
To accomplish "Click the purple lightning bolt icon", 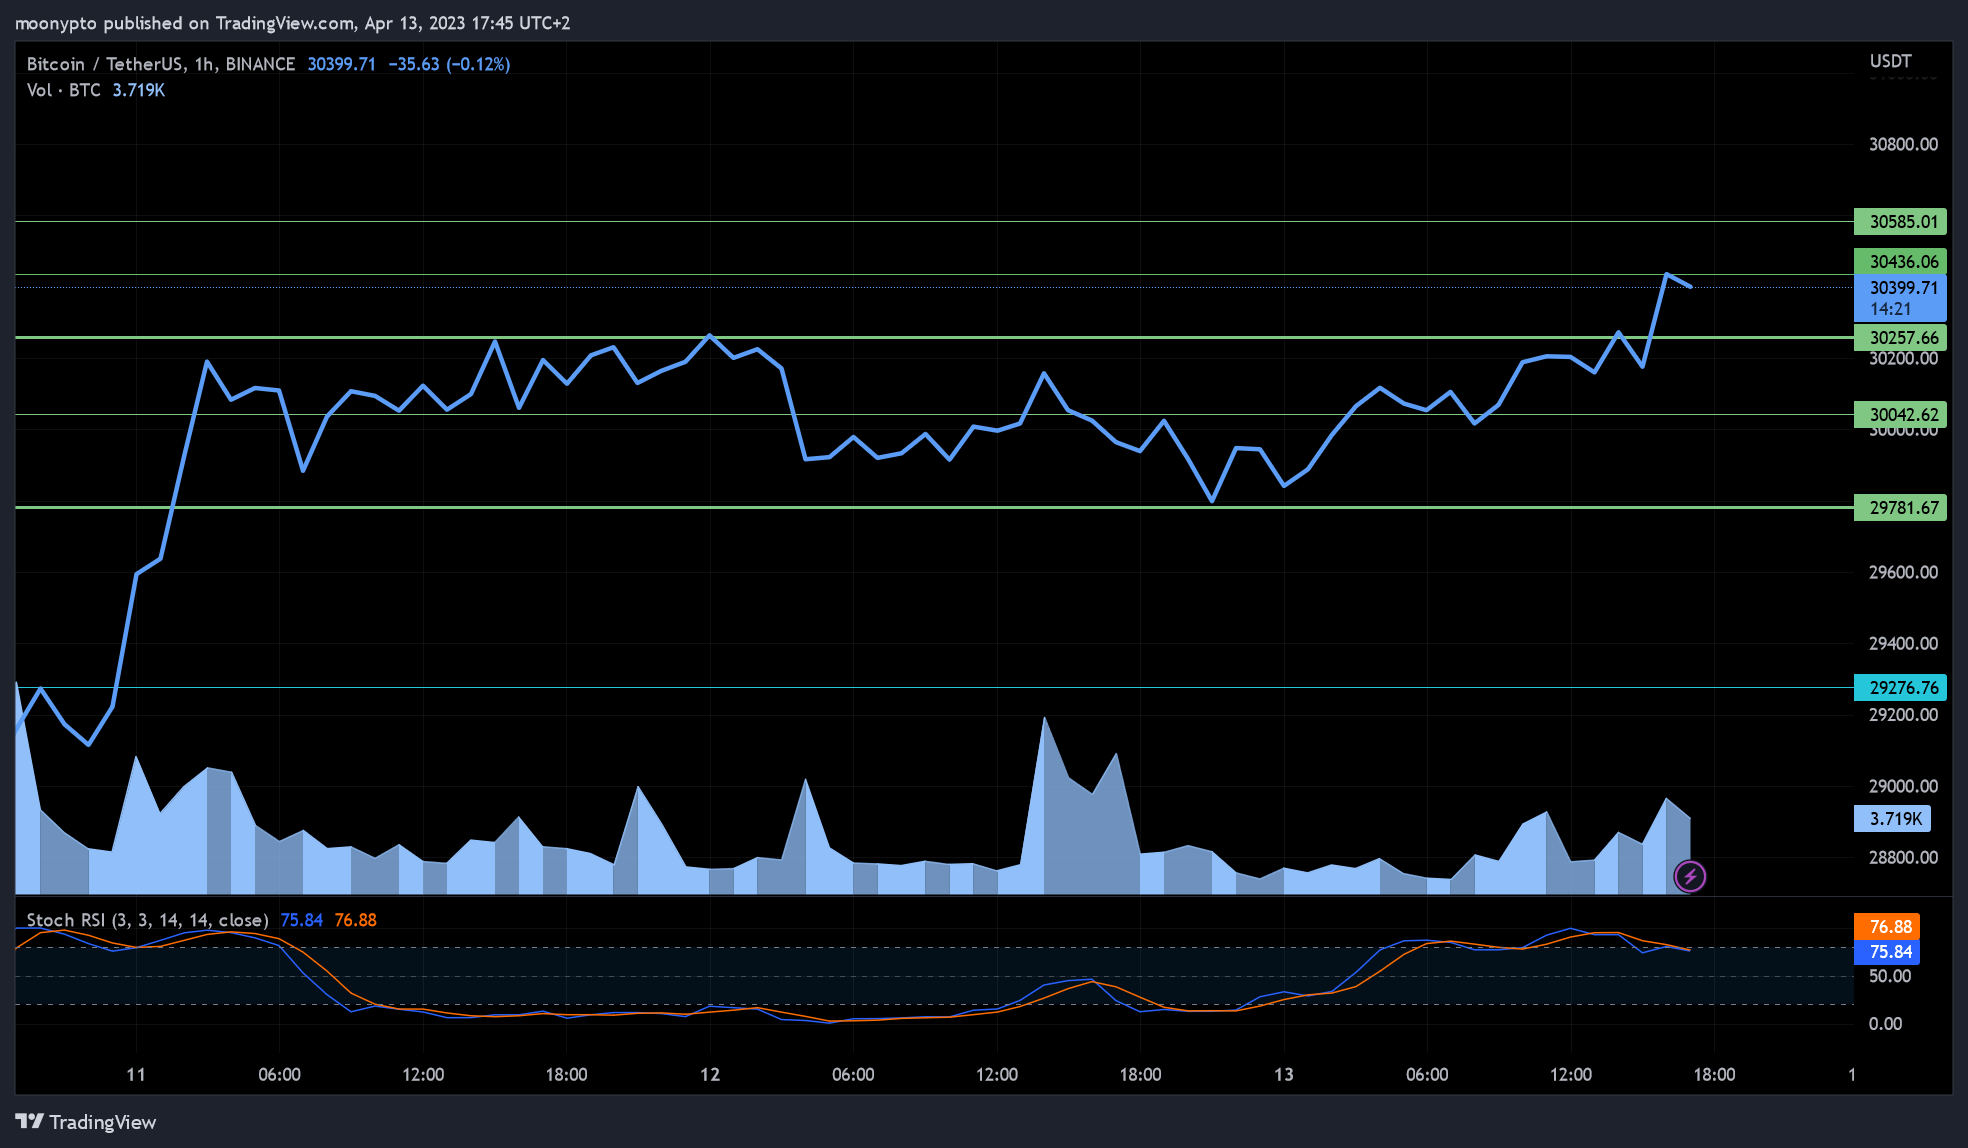I will pos(1690,877).
